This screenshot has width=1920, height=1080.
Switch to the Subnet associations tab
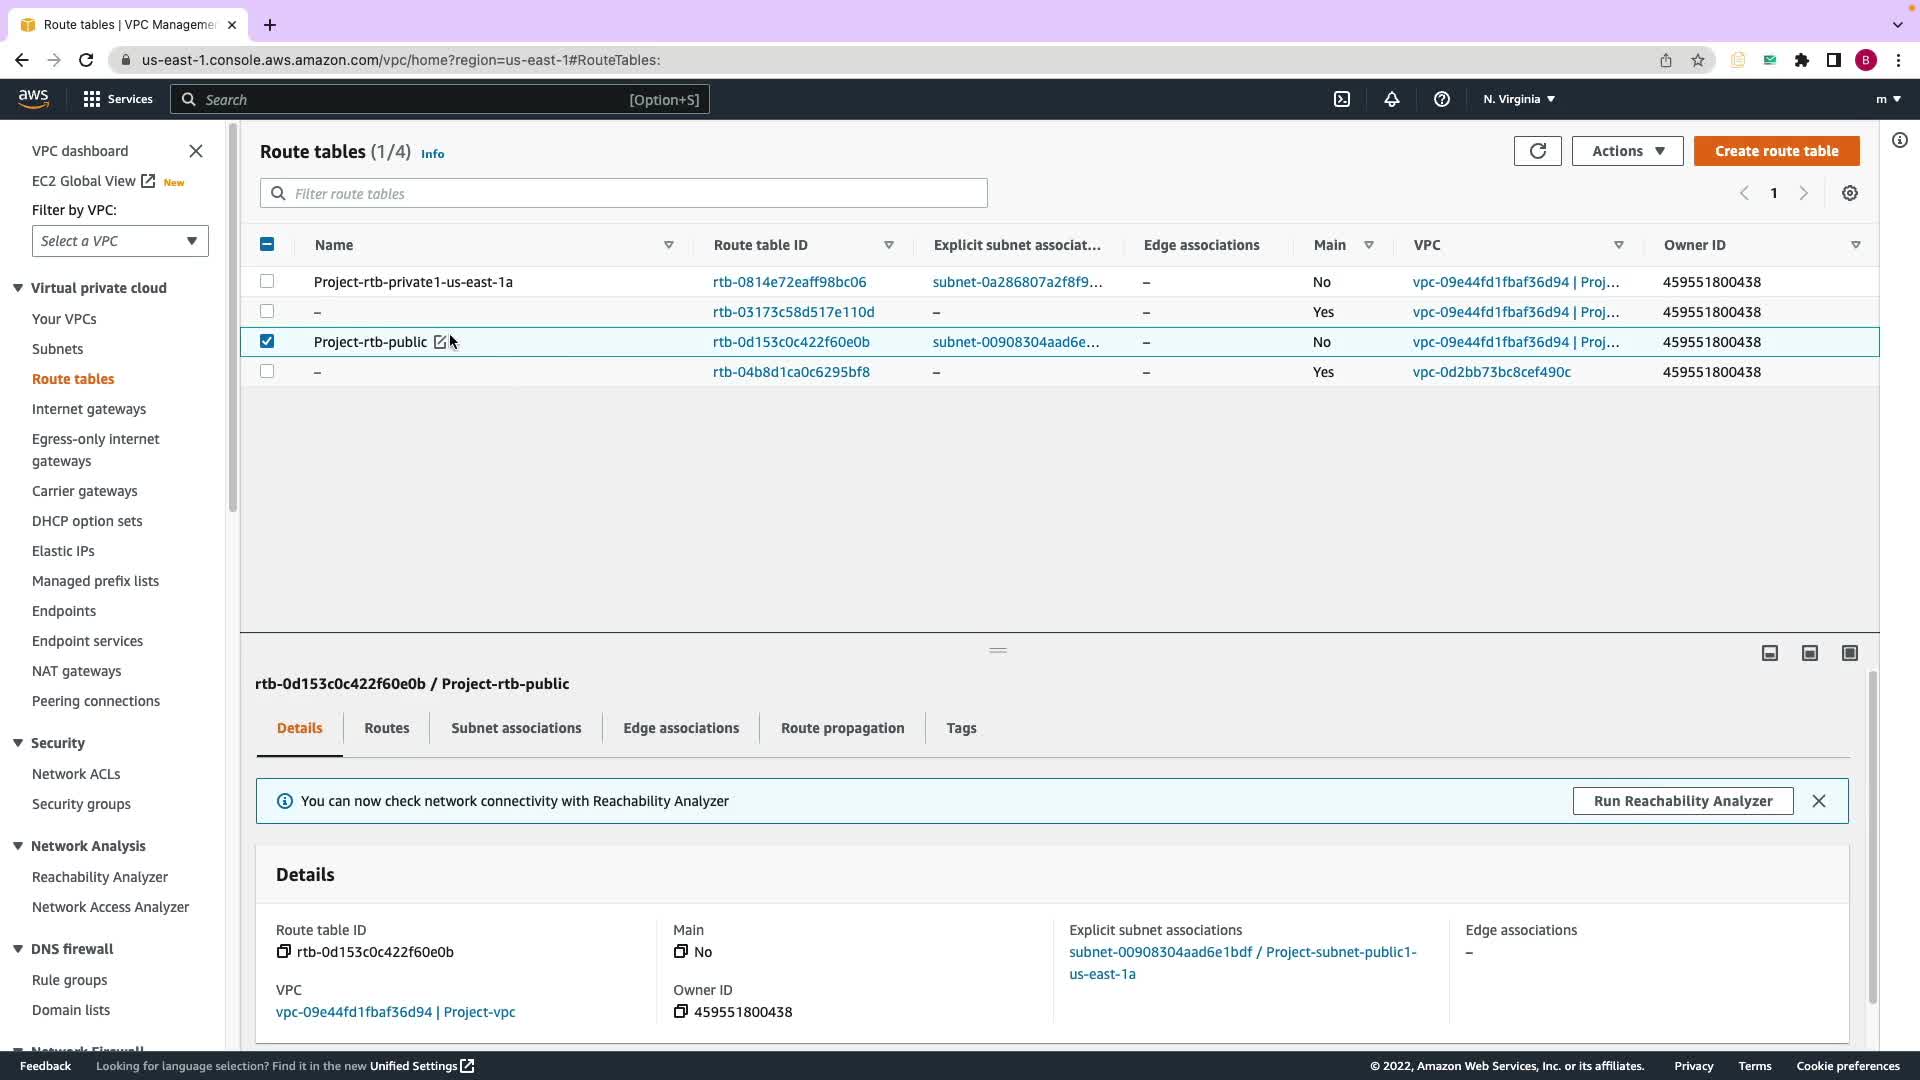pos(516,728)
